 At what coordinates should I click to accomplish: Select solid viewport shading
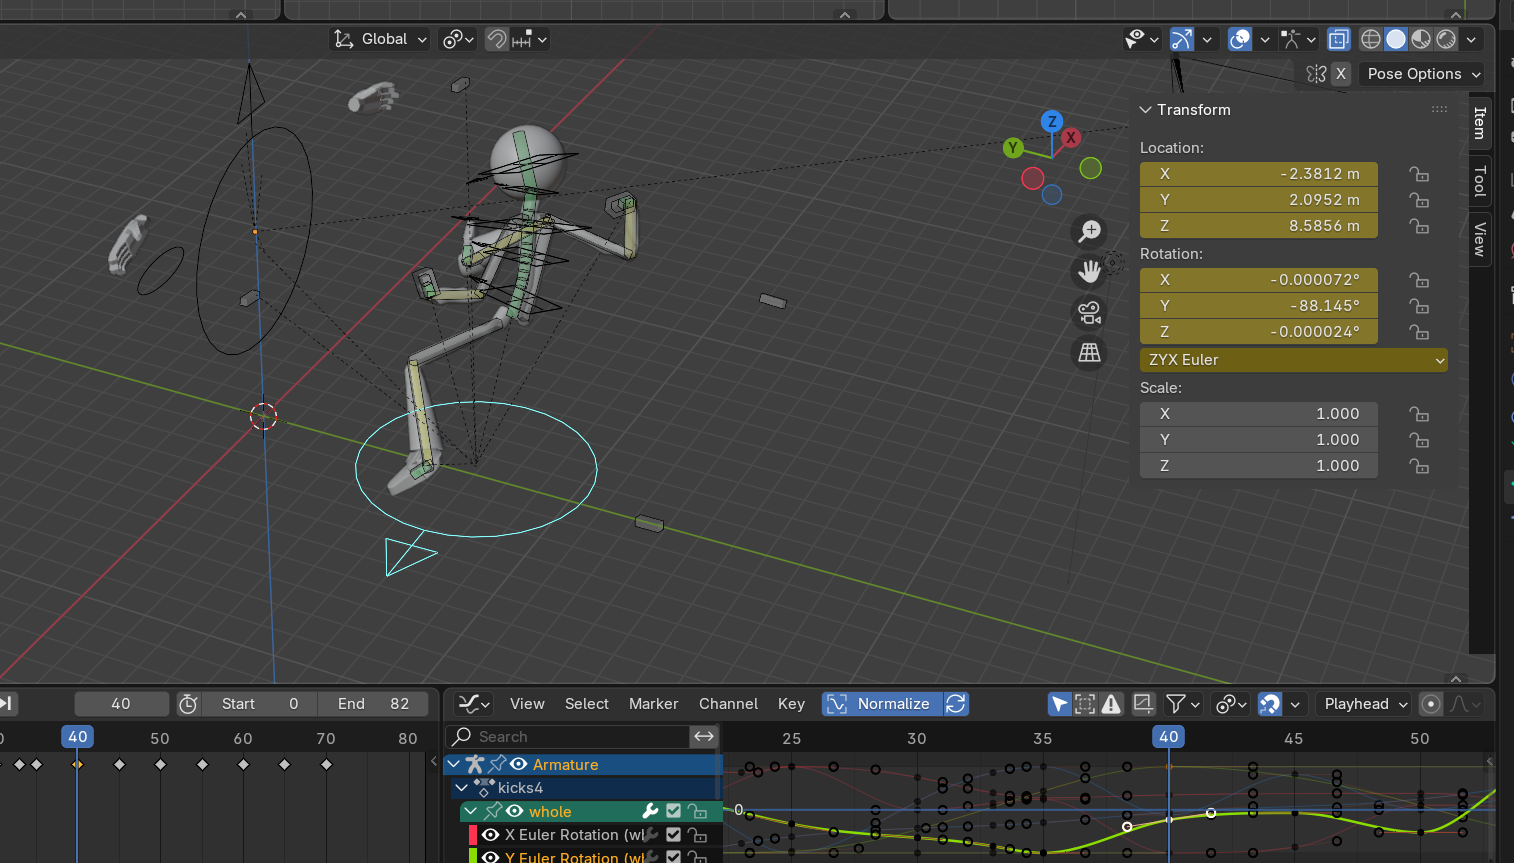coord(1396,39)
